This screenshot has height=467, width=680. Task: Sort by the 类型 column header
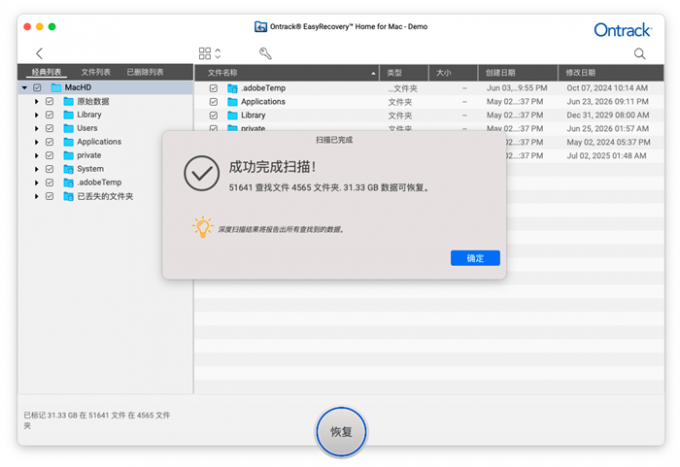[404, 73]
